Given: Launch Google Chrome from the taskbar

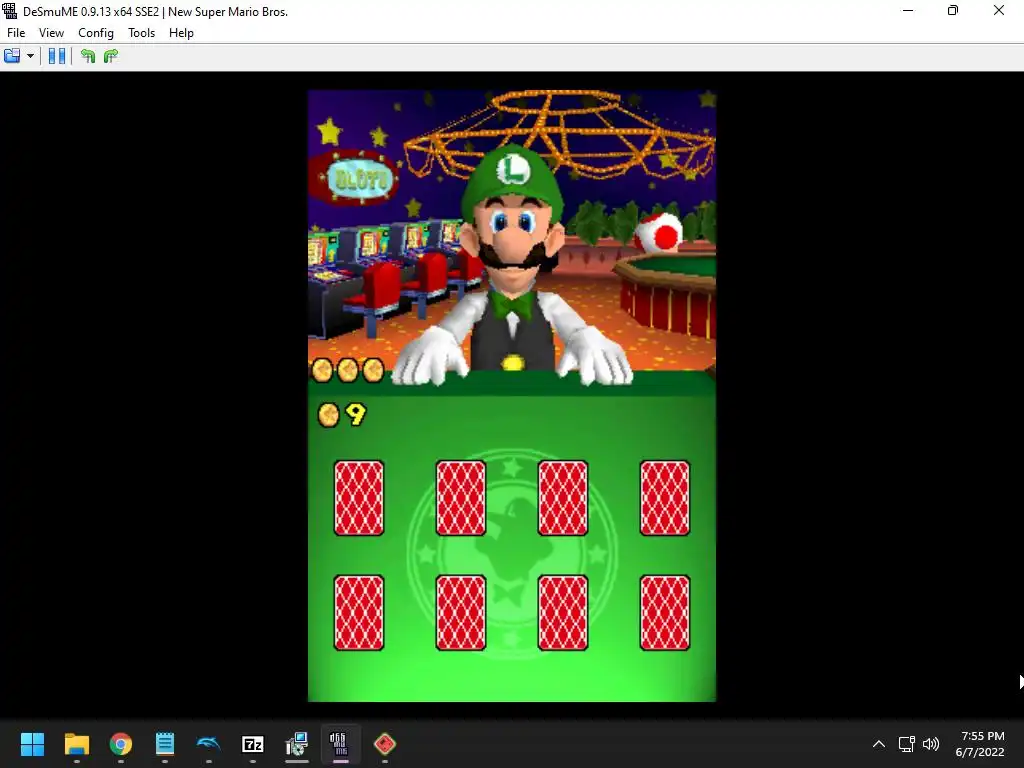Looking at the screenshot, I should pyautogui.click(x=121, y=744).
